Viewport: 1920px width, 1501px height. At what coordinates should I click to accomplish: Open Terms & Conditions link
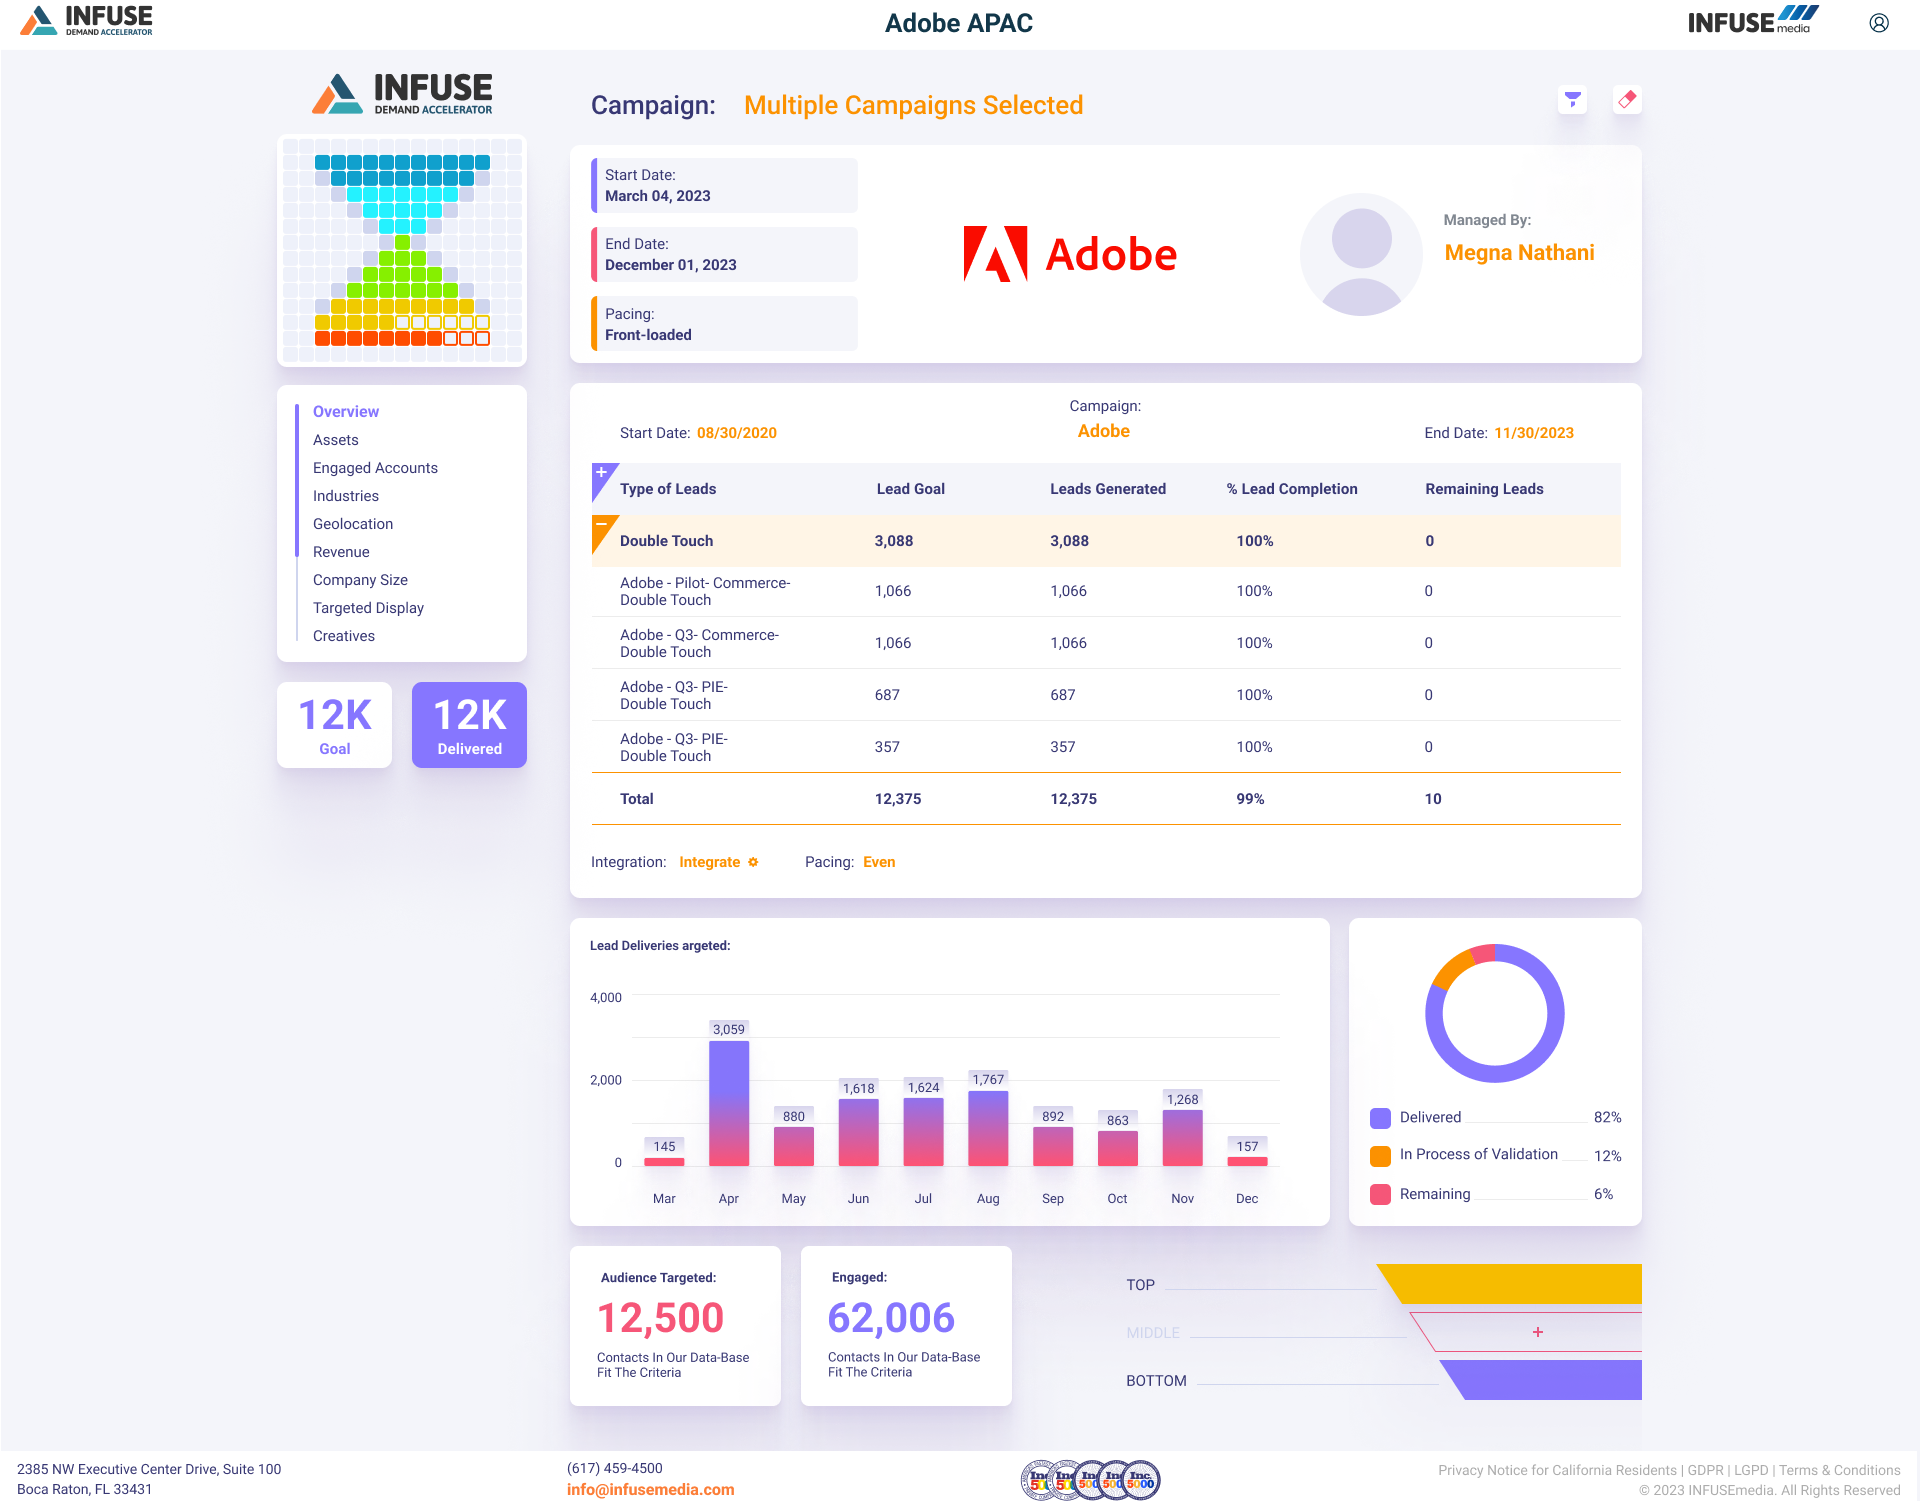point(1839,1470)
